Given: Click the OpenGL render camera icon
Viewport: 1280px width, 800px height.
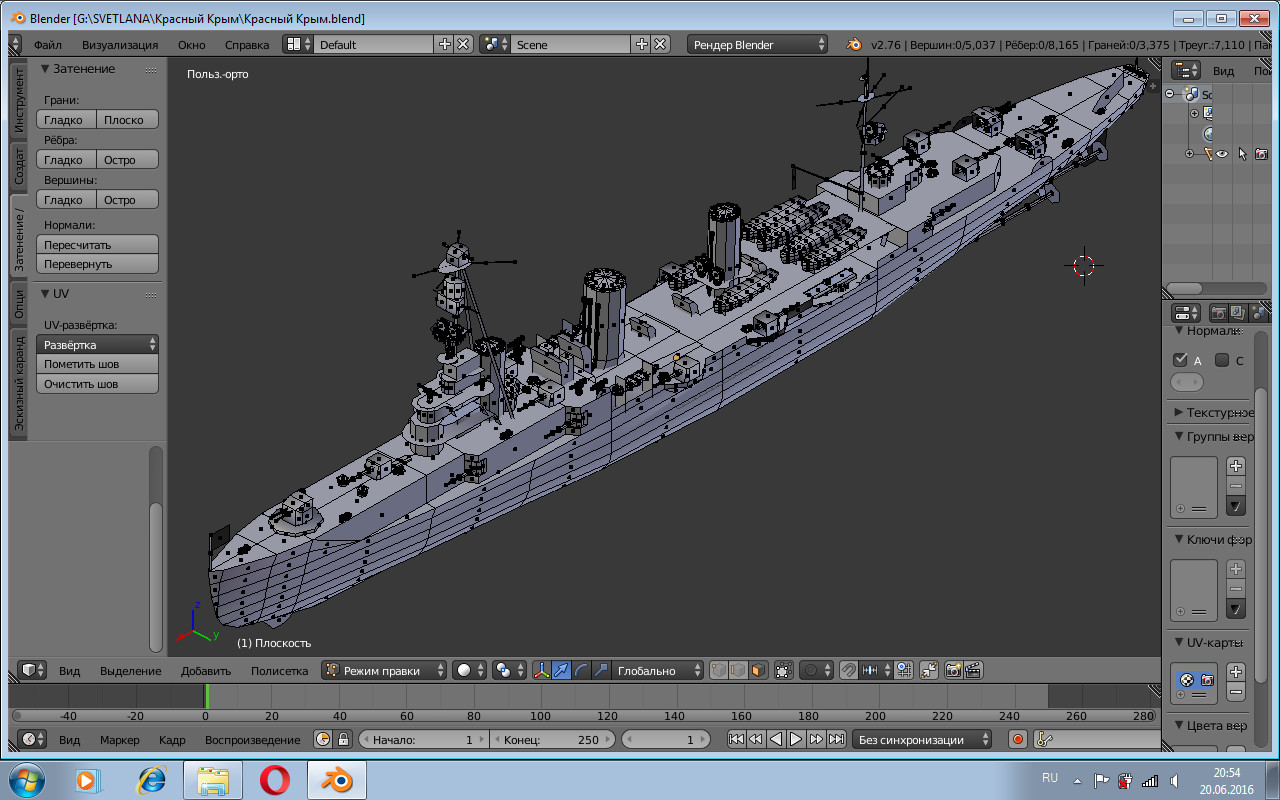Looking at the screenshot, I should (953, 671).
